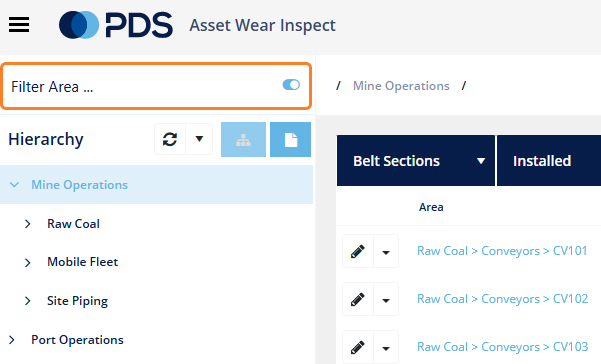Open the CV103 row action dropdown
Image resolution: width=601 pixels, height=364 pixels.
point(386,348)
